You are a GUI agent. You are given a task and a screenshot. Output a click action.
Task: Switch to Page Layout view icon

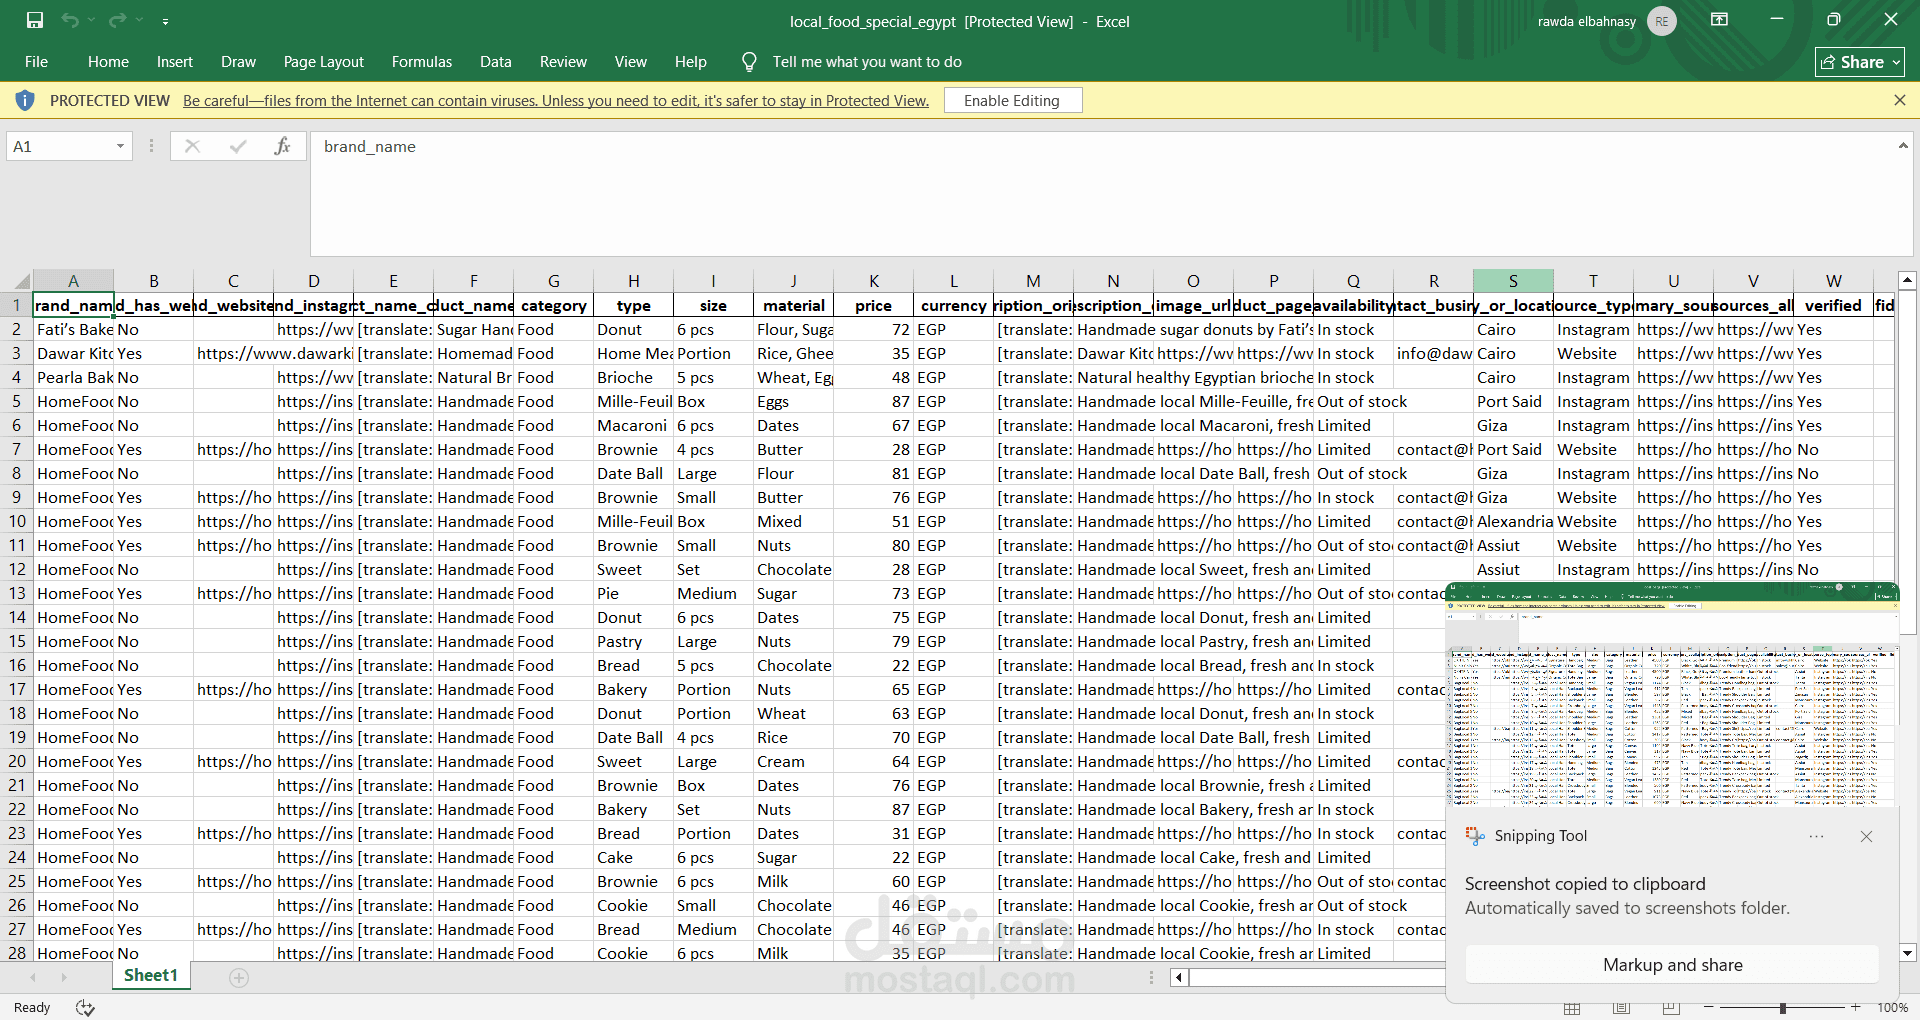pyautogui.click(x=1621, y=1007)
